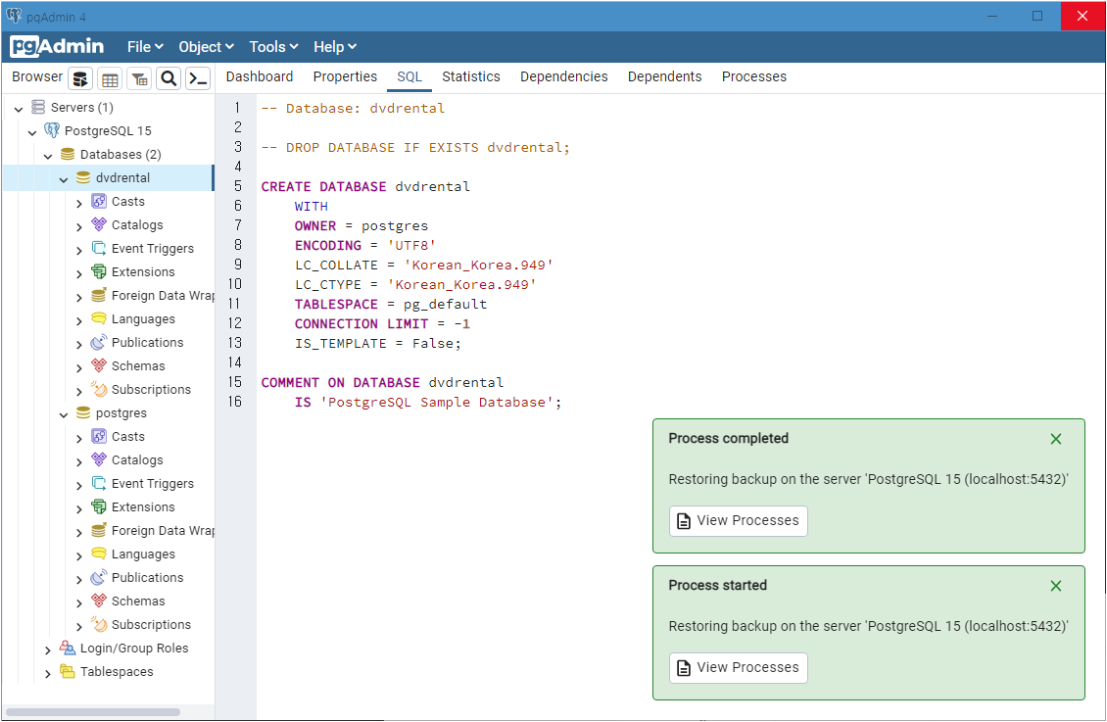Click the Login/Group Roles icon

(68, 647)
